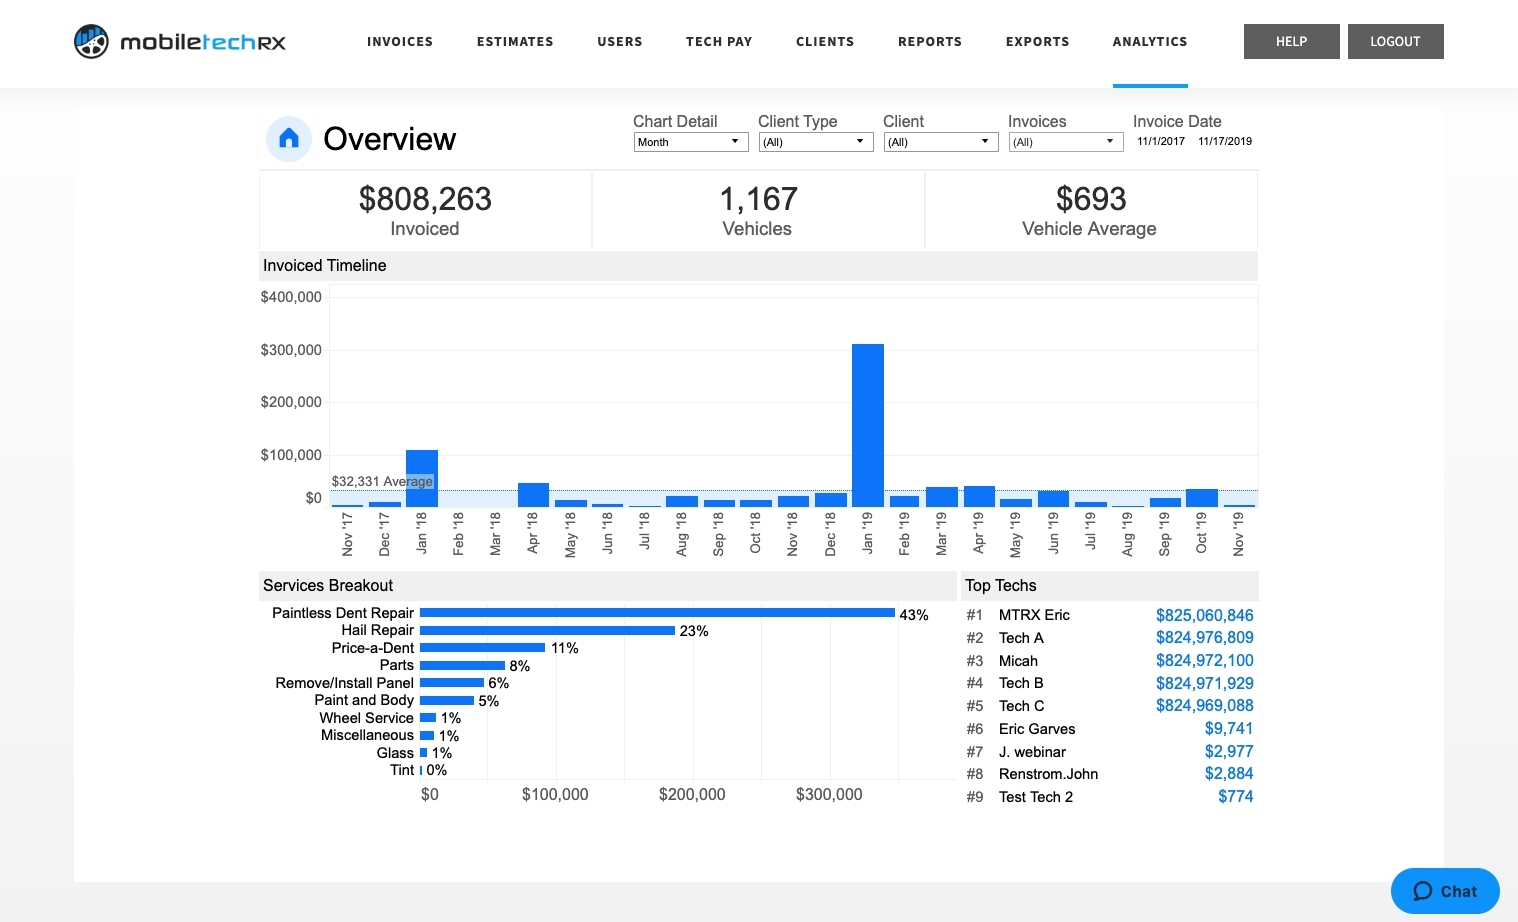Open the Client Type dropdown
This screenshot has height=922, width=1518.
(x=816, y=141)
